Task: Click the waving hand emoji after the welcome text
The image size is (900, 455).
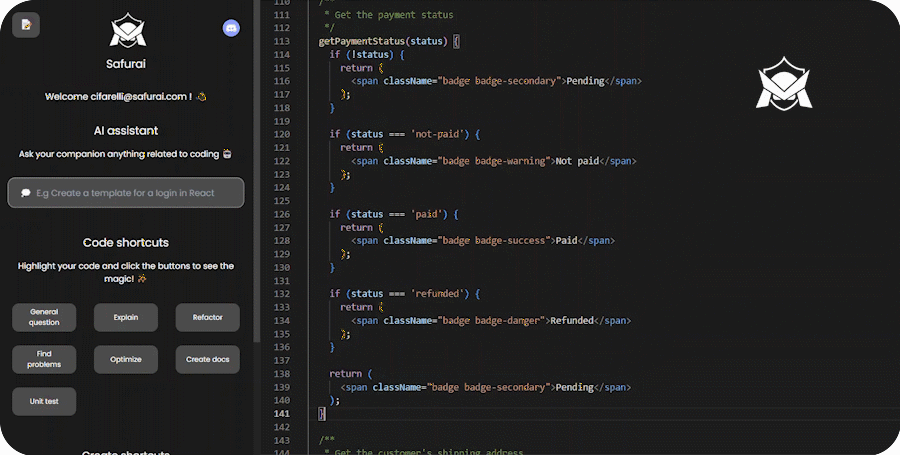Action: pyautogui.click(x=200, y=97)
